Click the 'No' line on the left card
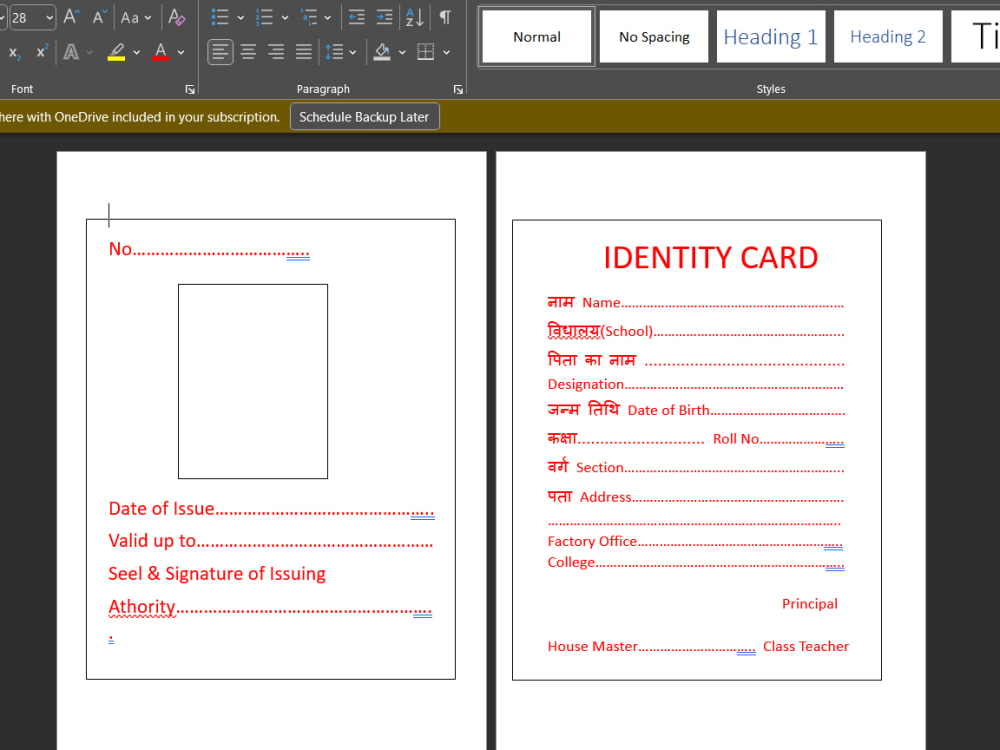 209,249
